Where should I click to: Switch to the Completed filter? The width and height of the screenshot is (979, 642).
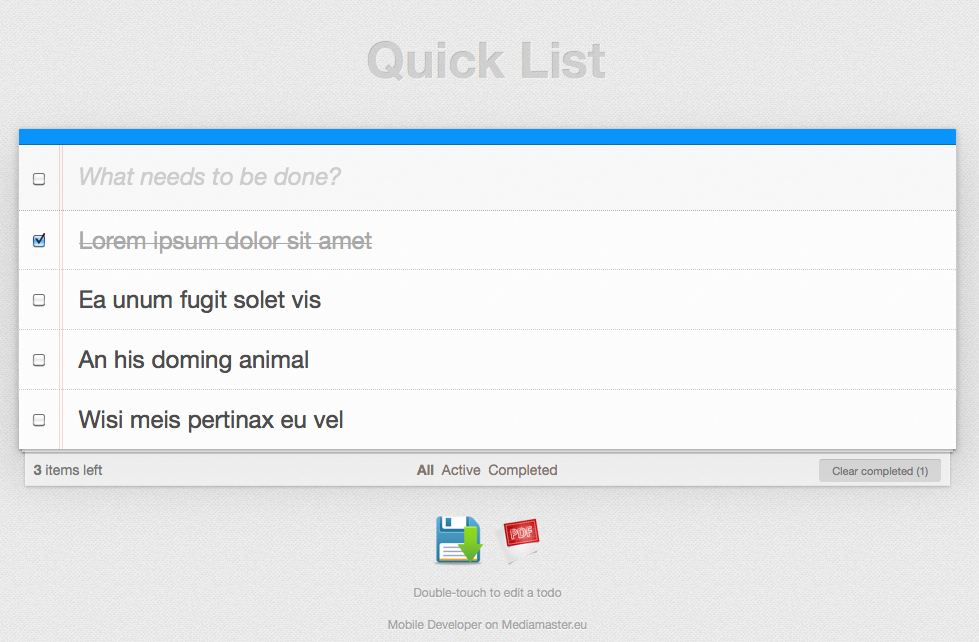522,470
